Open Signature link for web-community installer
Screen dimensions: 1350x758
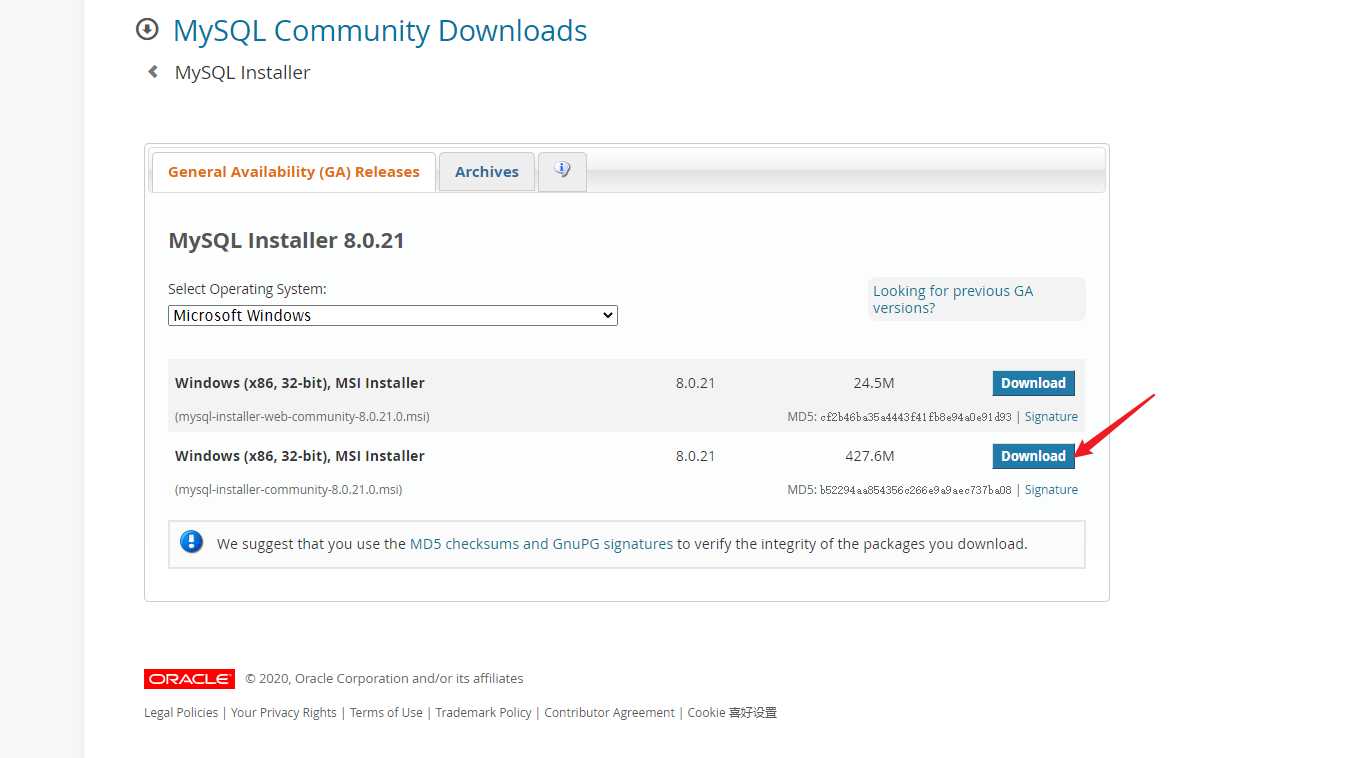pos(1051,417)
